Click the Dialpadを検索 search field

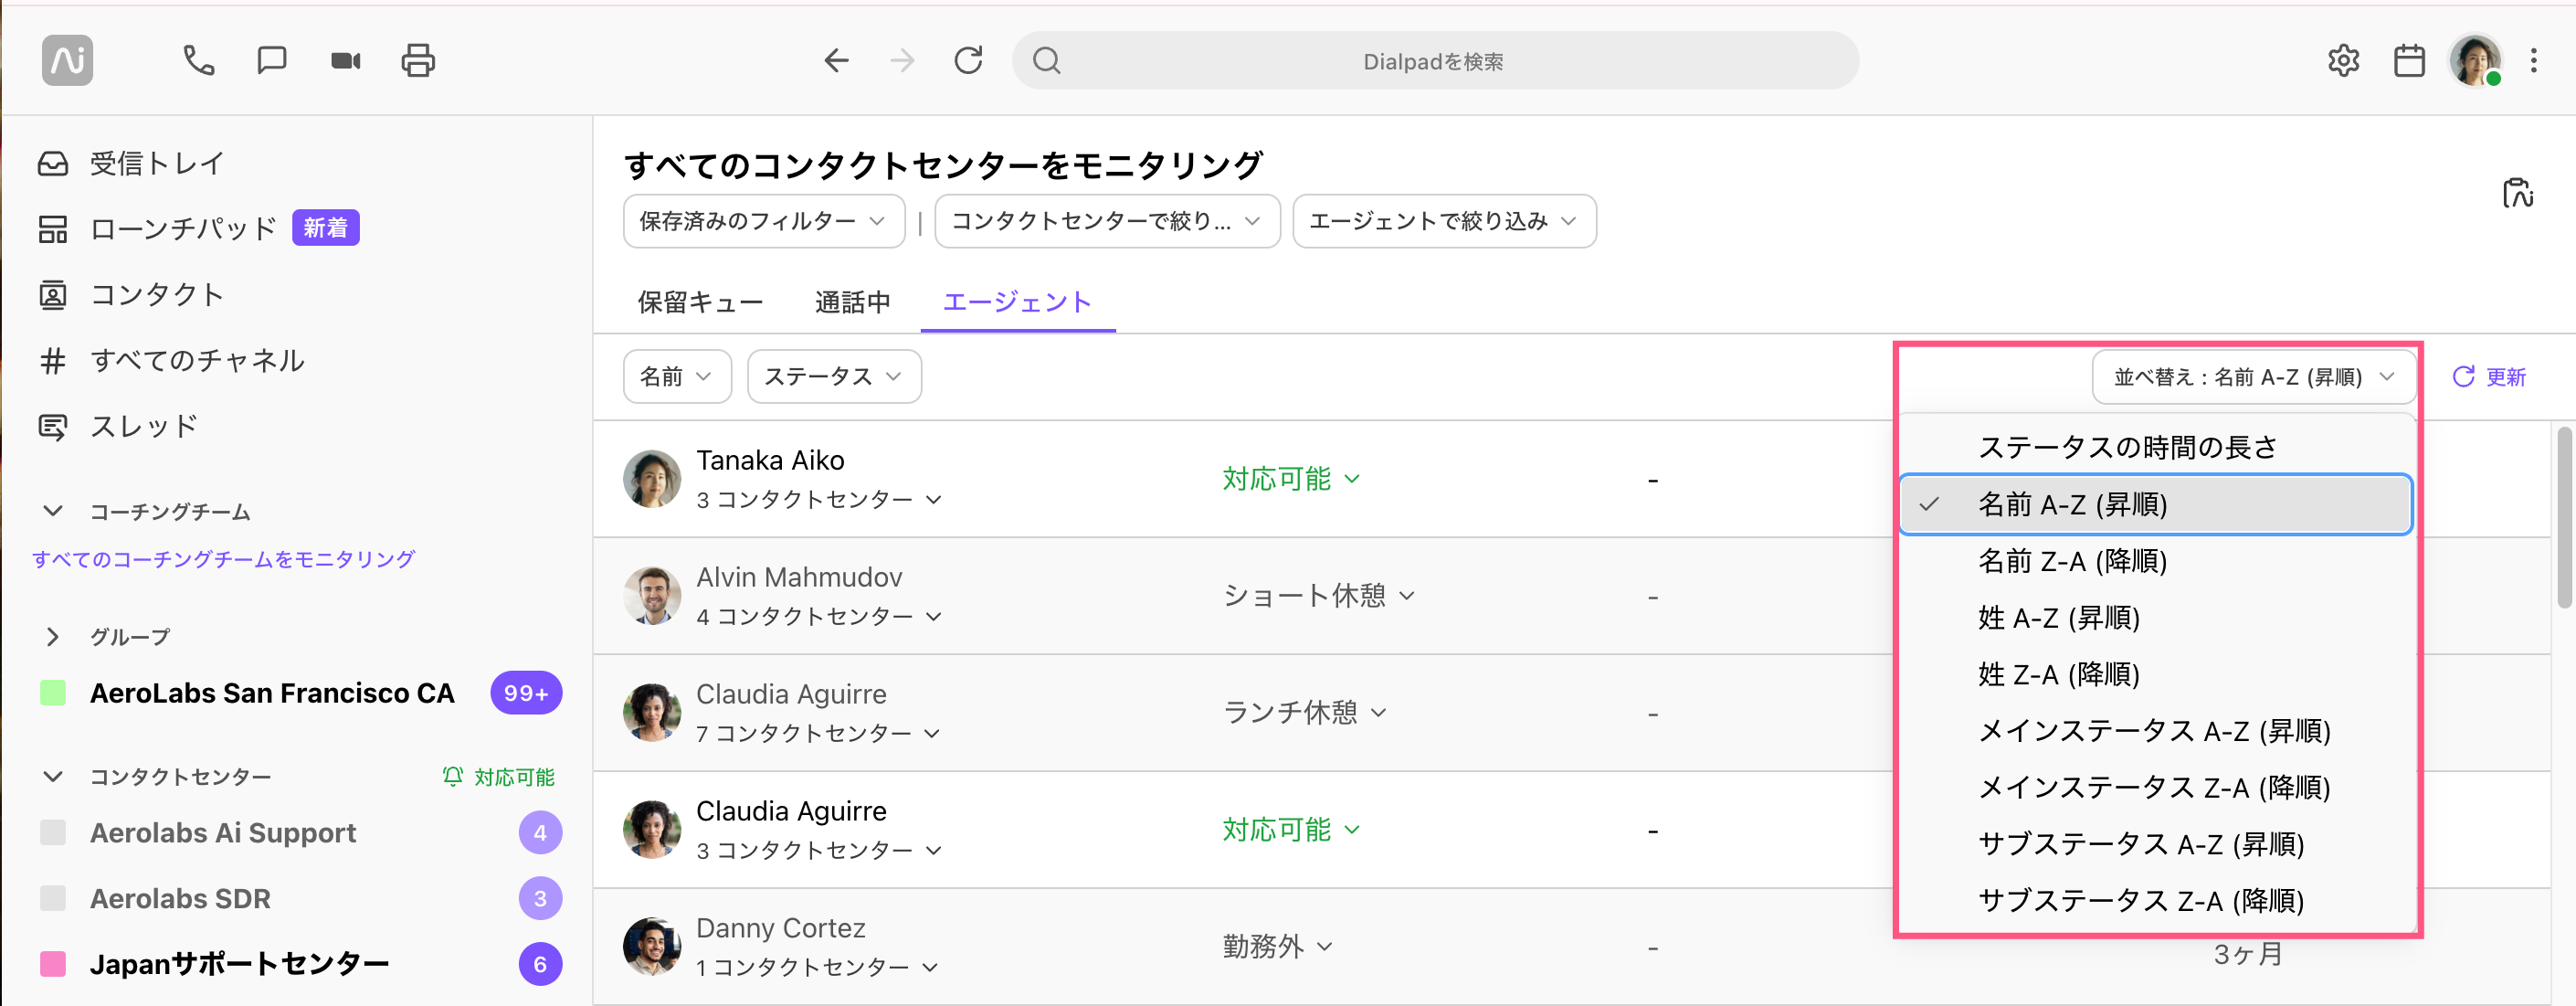click(x=1435, y=61)
